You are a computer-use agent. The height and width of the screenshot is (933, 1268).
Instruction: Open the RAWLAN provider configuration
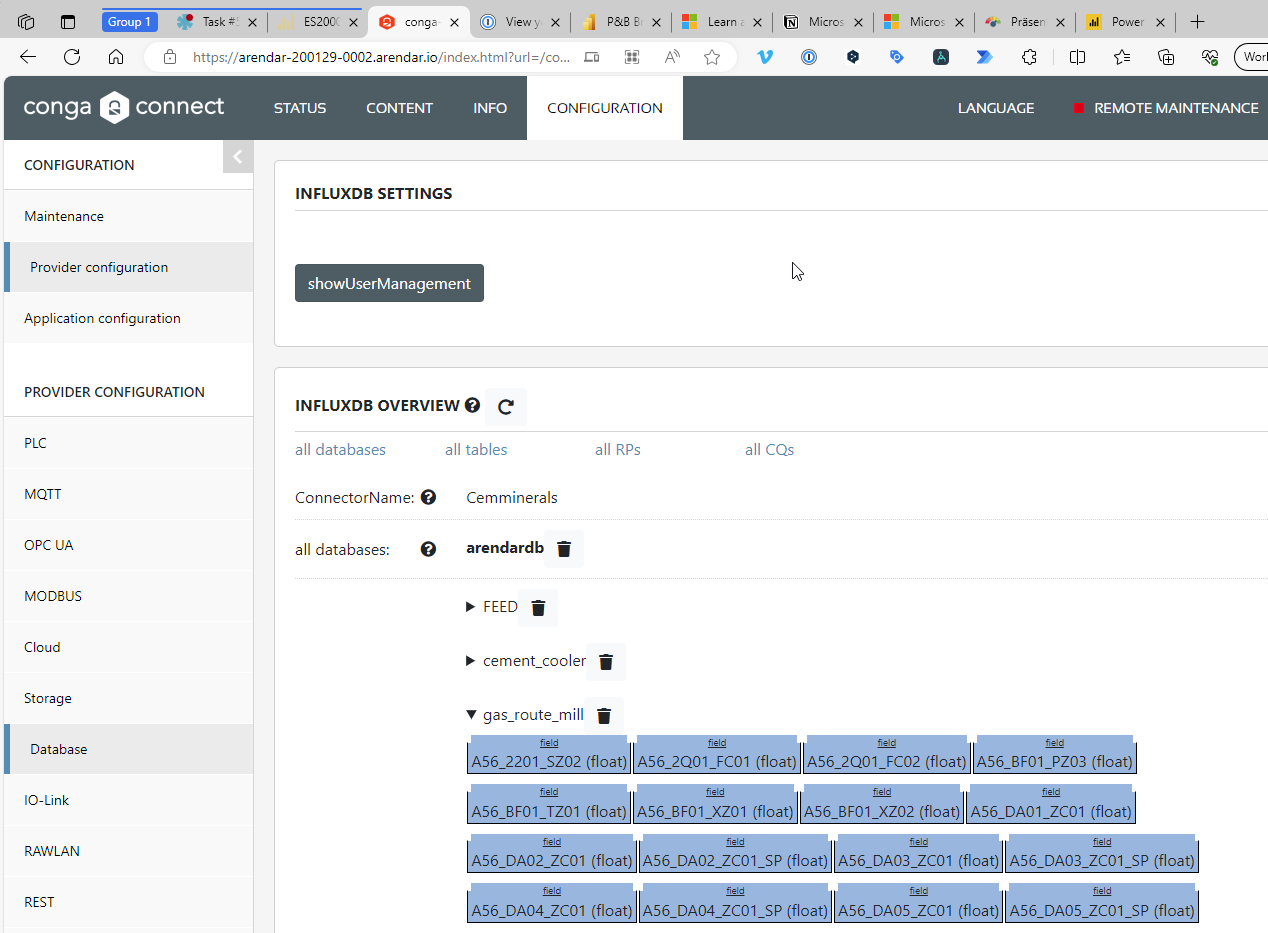point(128,851)
